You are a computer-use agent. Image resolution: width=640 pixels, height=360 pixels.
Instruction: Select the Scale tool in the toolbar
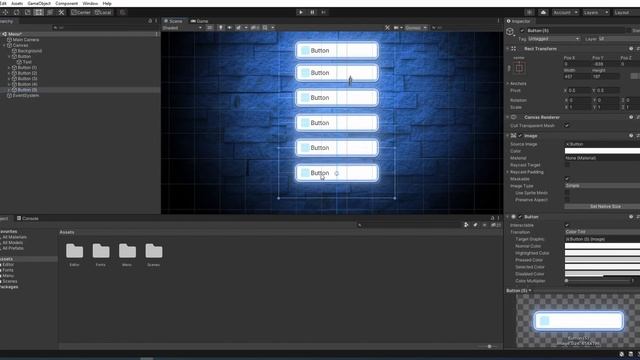[x=28, y=12]
